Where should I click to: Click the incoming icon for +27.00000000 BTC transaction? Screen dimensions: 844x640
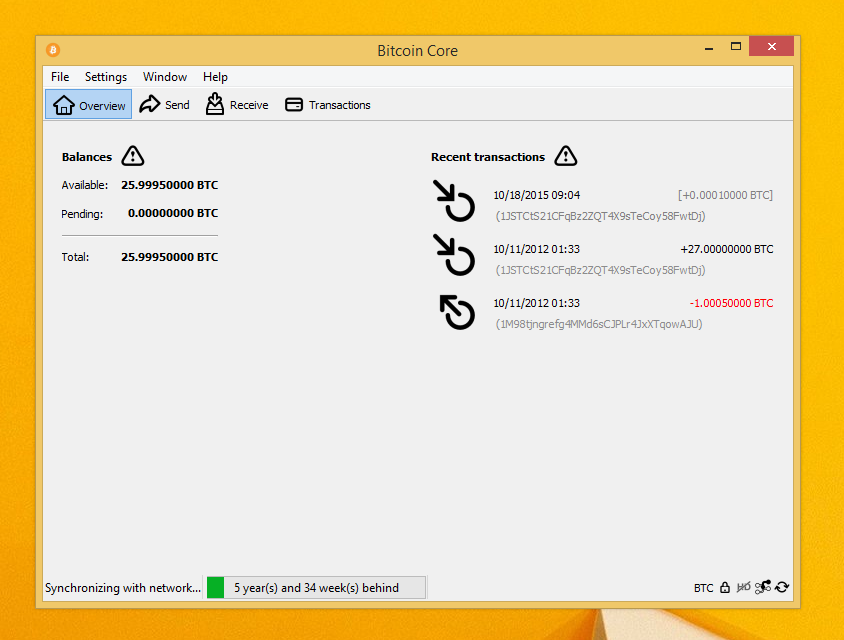[454, 255]
